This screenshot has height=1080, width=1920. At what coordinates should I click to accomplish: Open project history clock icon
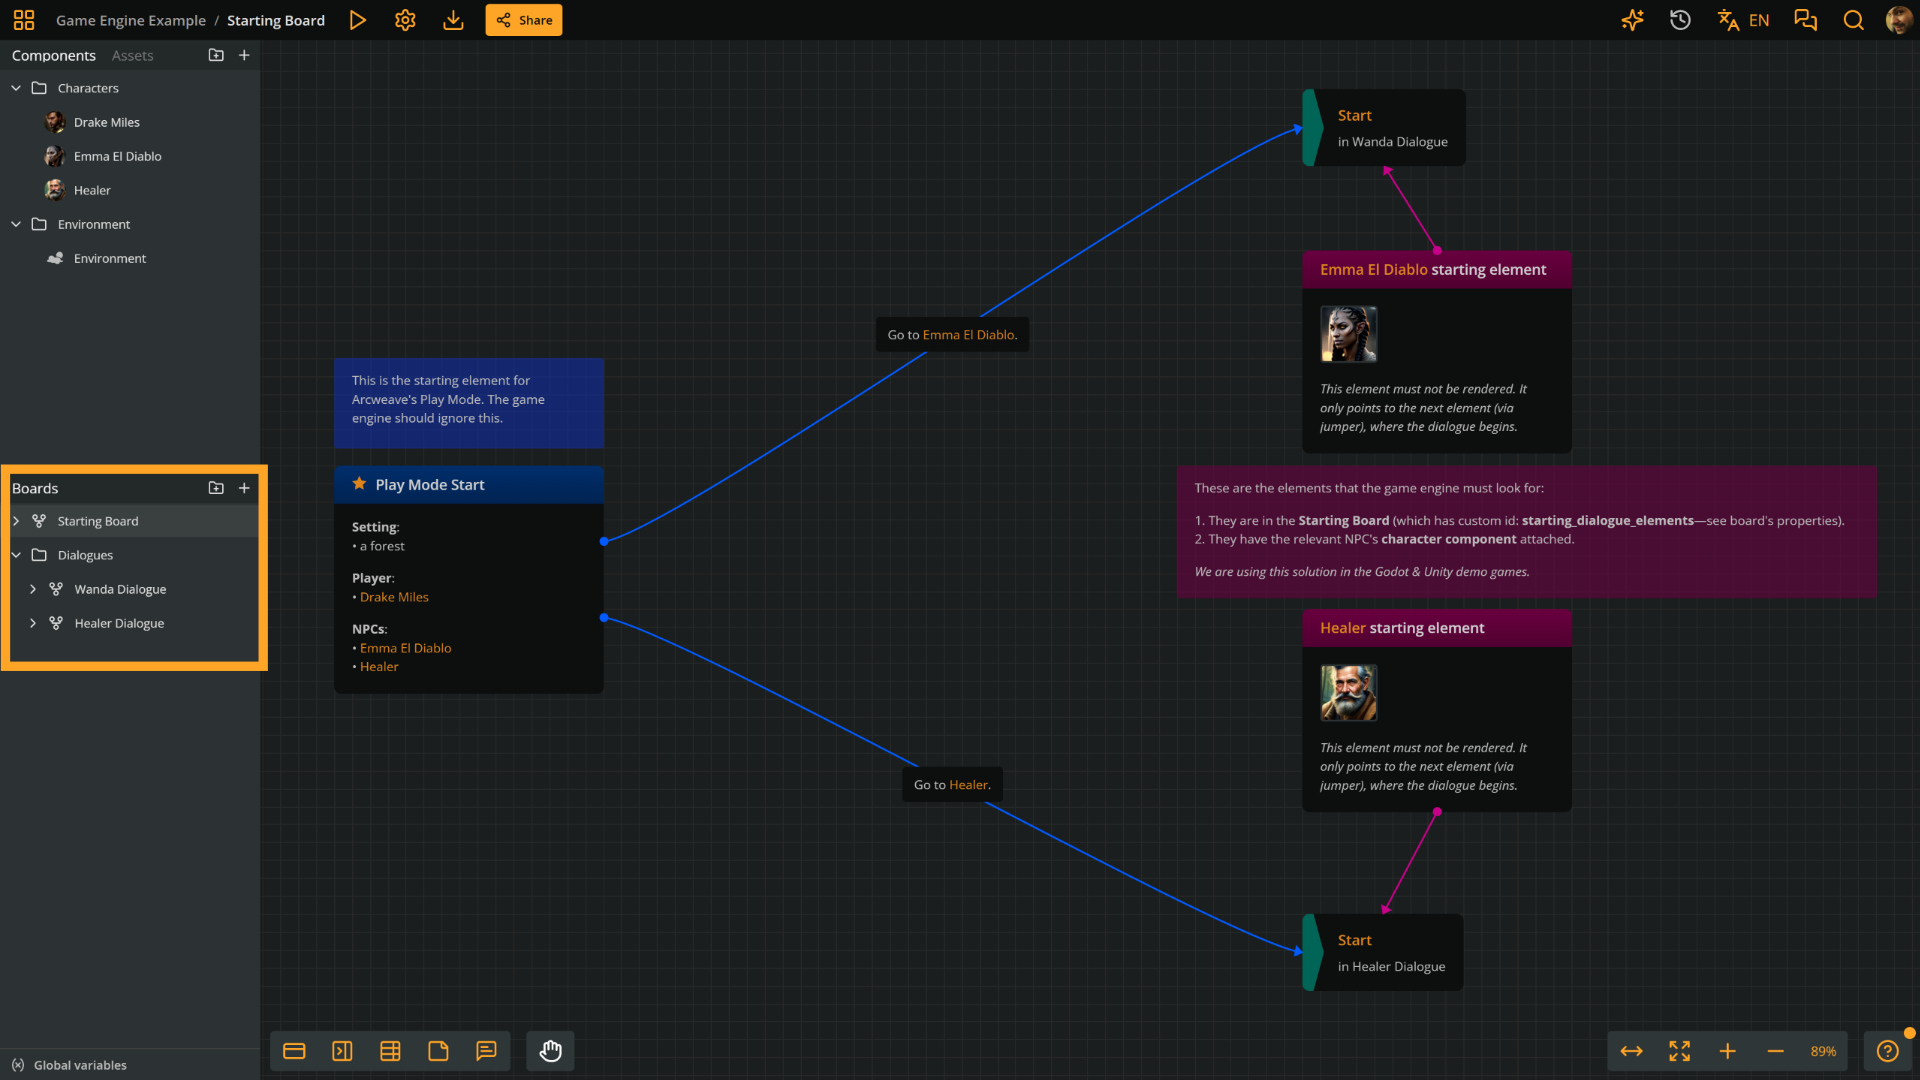click(1680, 20)
